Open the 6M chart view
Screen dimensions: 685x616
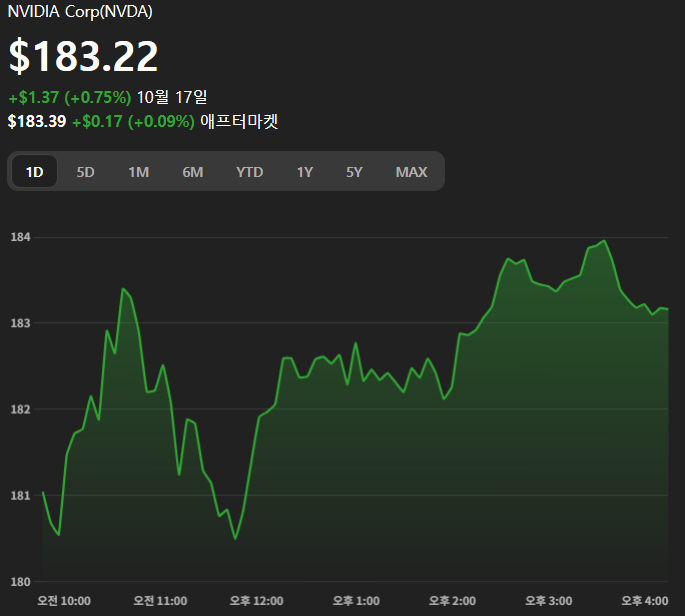(x=193, y=172)
